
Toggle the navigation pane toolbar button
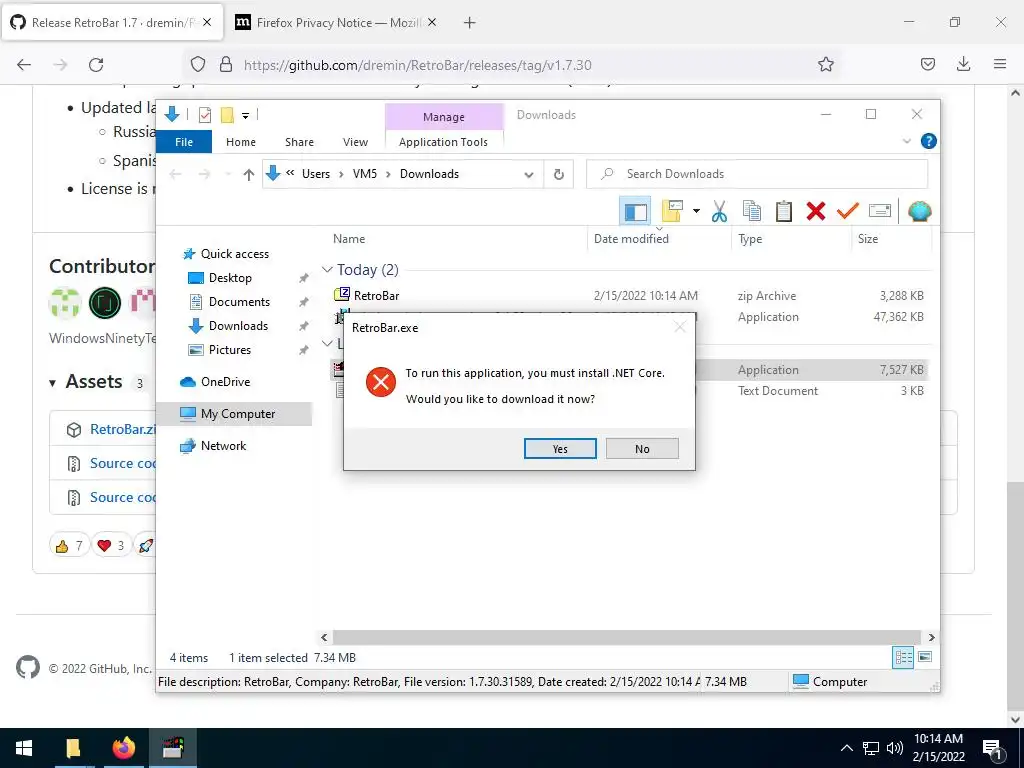click(x=635, y=211)
